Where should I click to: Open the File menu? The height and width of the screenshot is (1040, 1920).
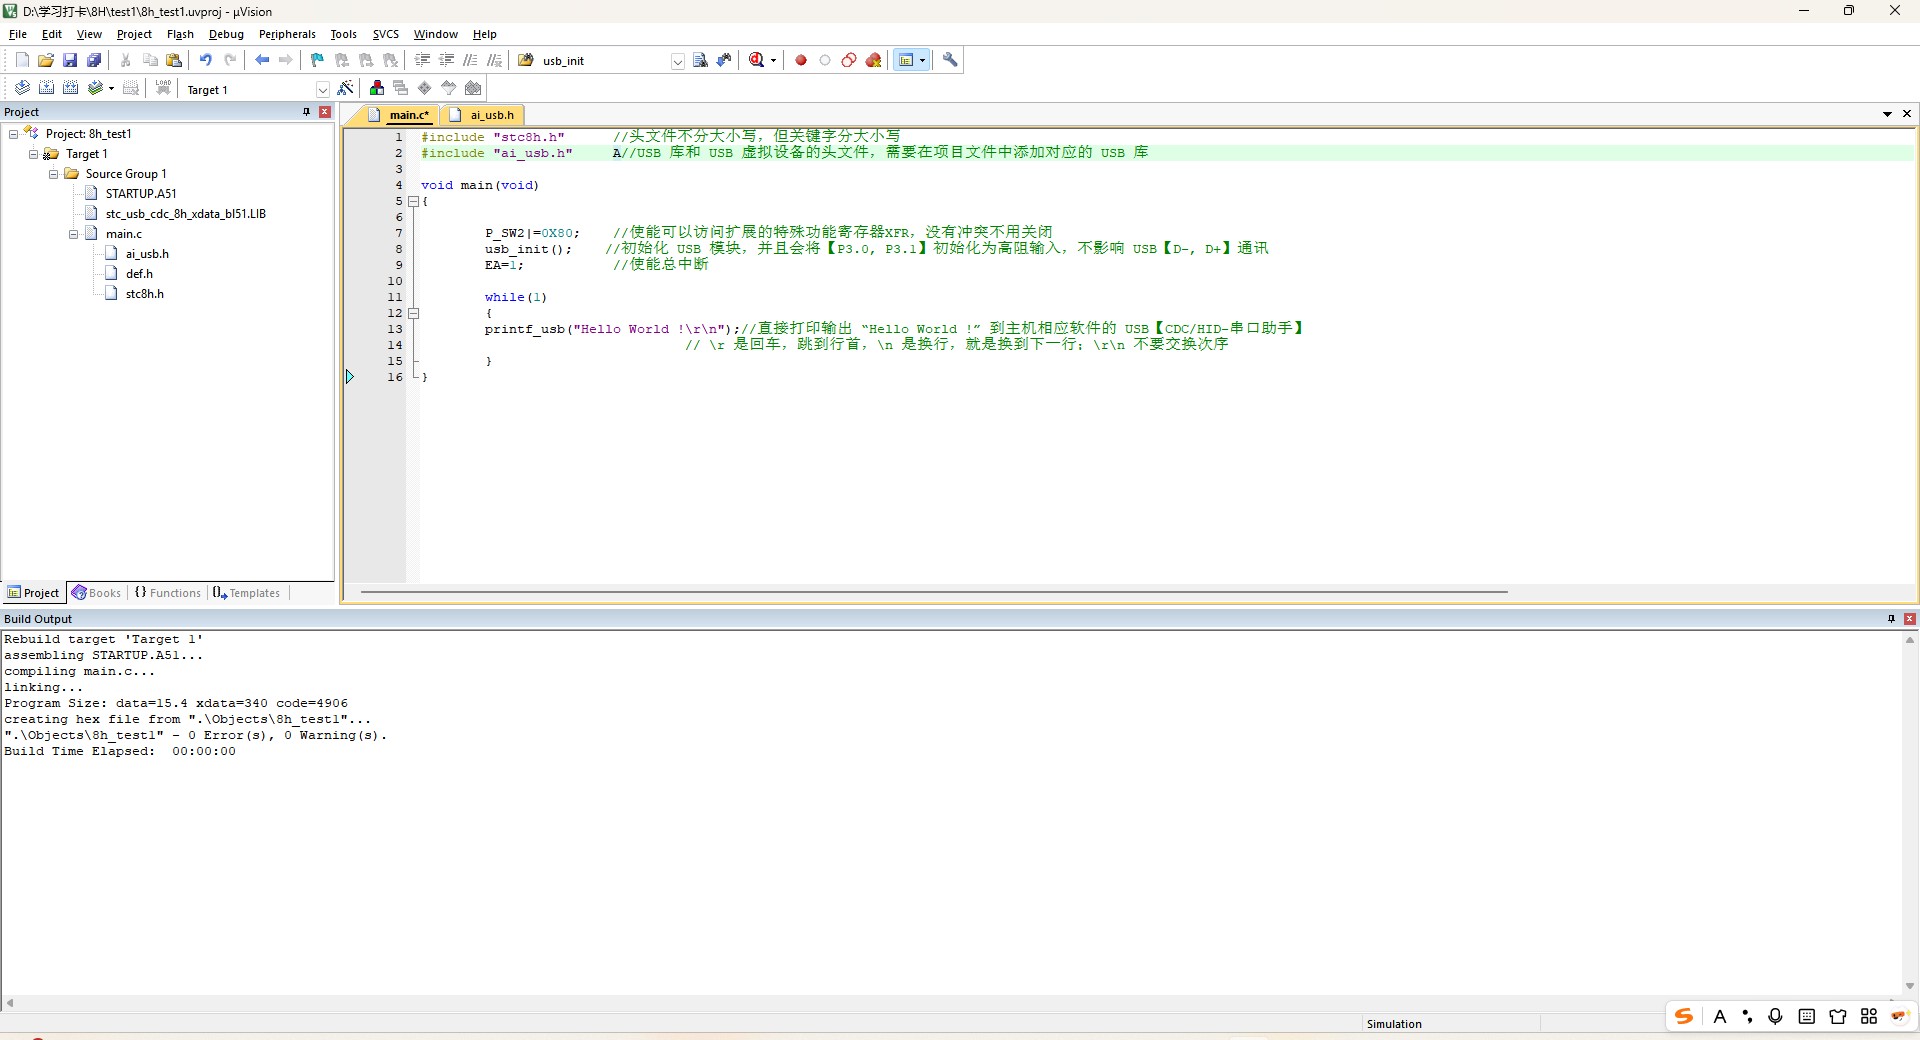click(x=18, y=34)
